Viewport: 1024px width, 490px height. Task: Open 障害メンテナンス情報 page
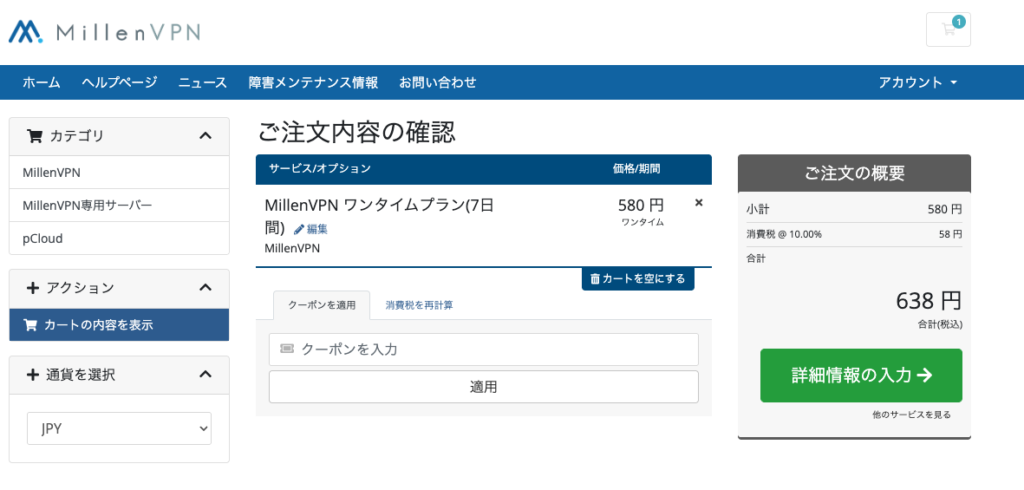[x=313, y=82]
